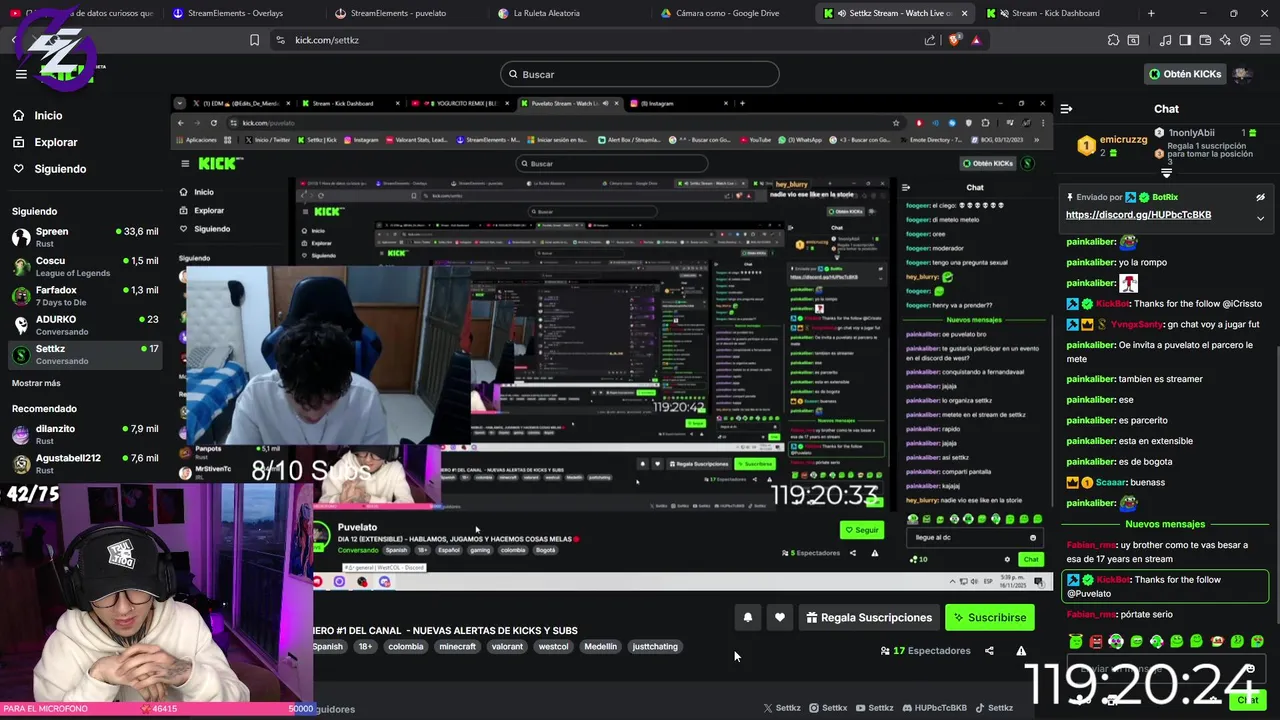Open Farfadox channel in sidebar
Image resolution: width=1280 pixels, height=720 pixels.
[84, 296]
